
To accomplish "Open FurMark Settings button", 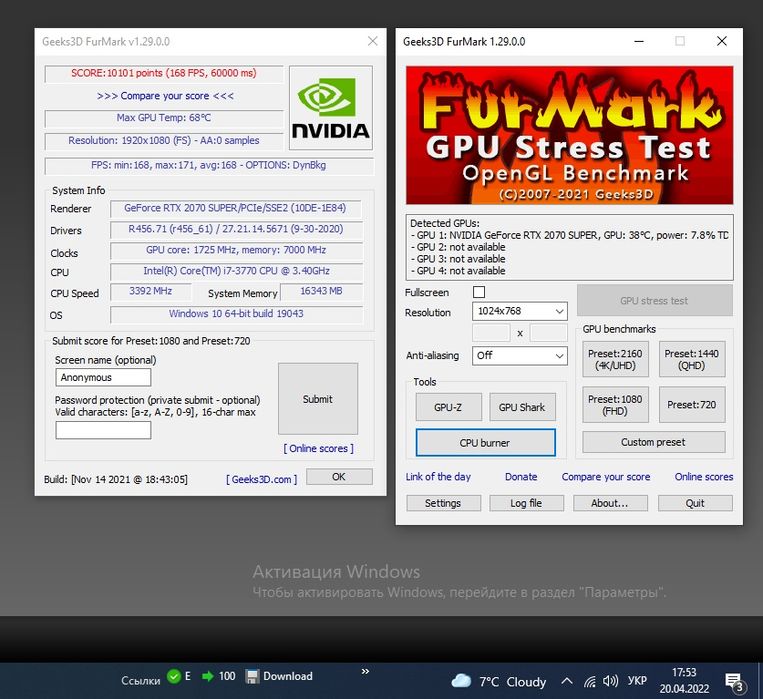I will (x=443, y=503).
